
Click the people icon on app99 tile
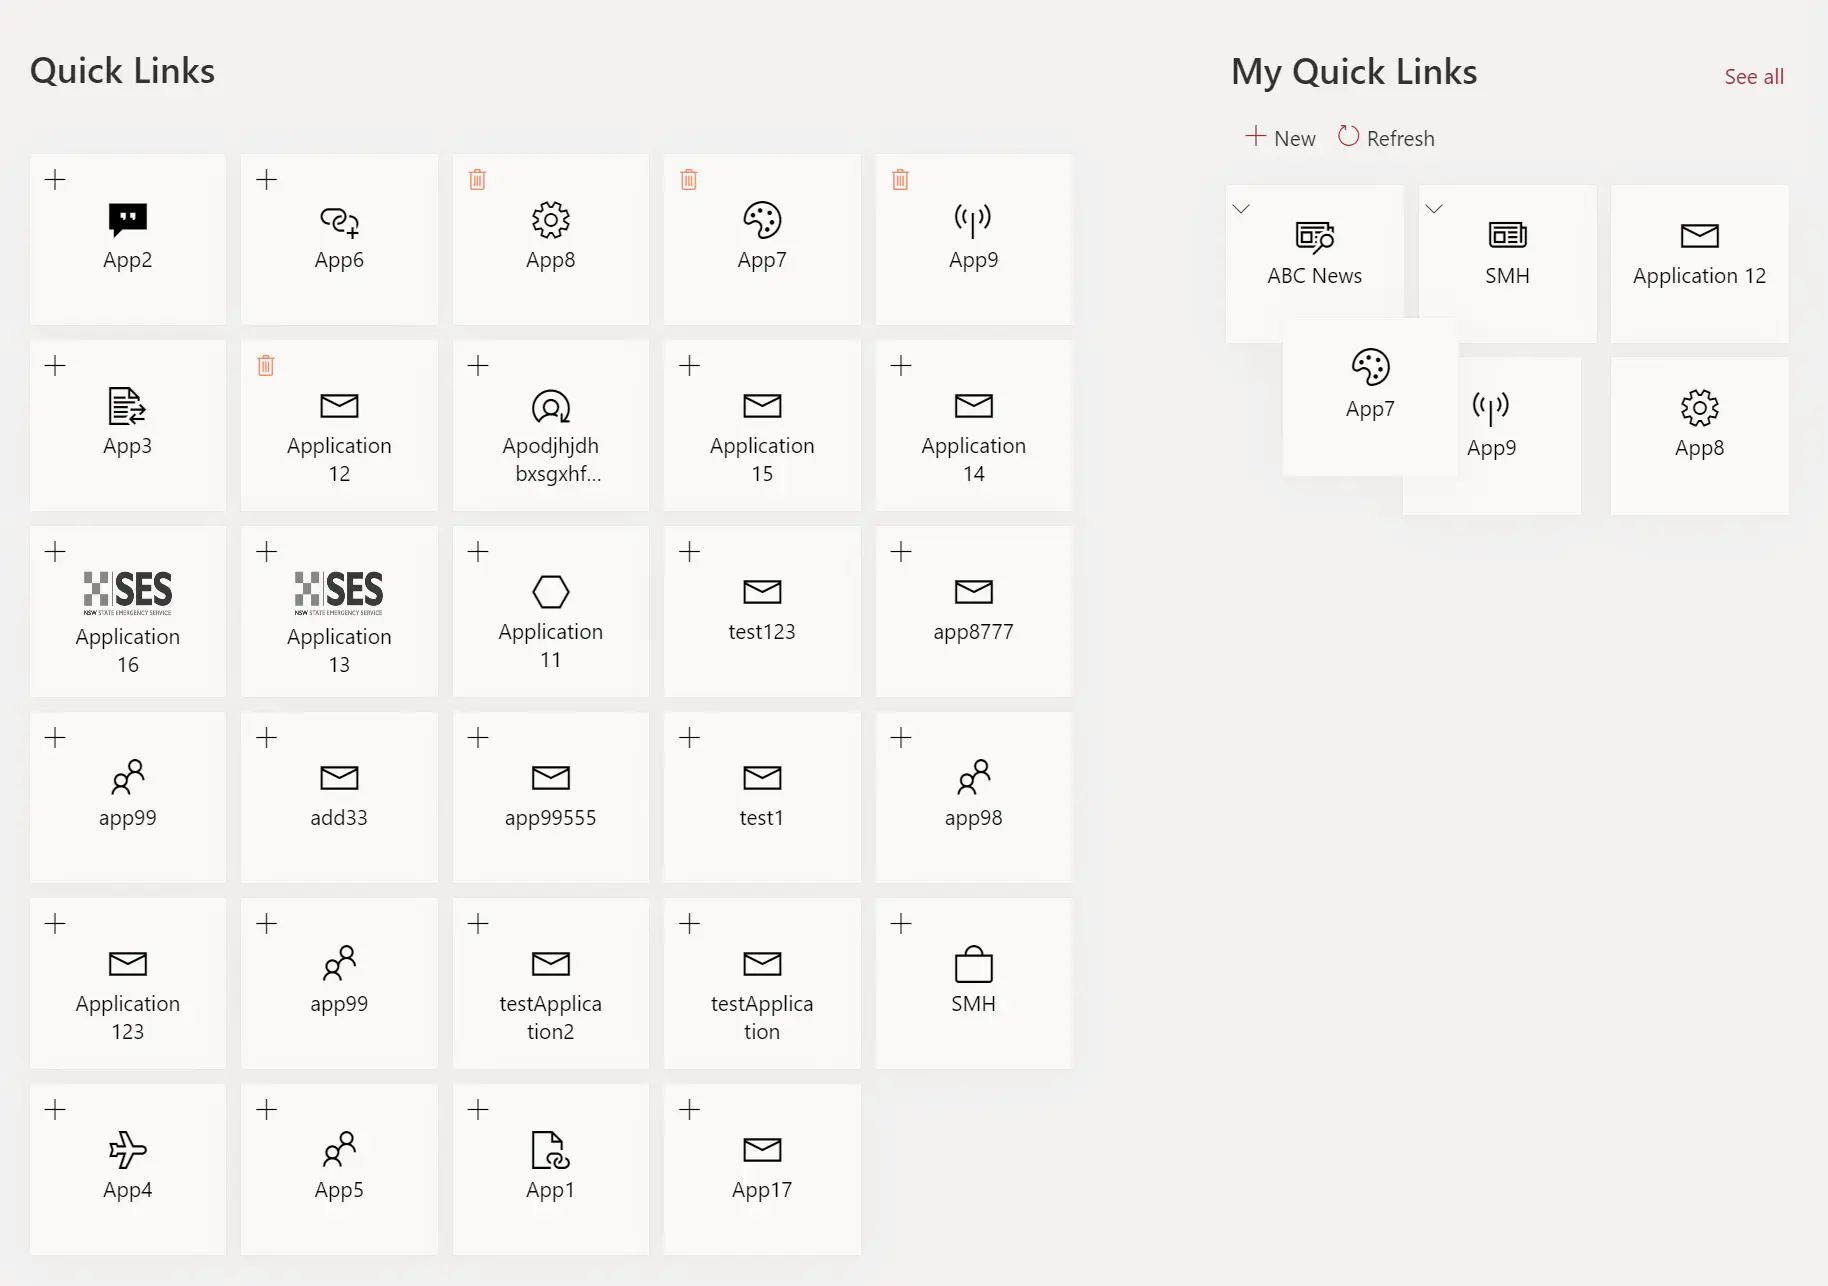click(x=127, y=778)
